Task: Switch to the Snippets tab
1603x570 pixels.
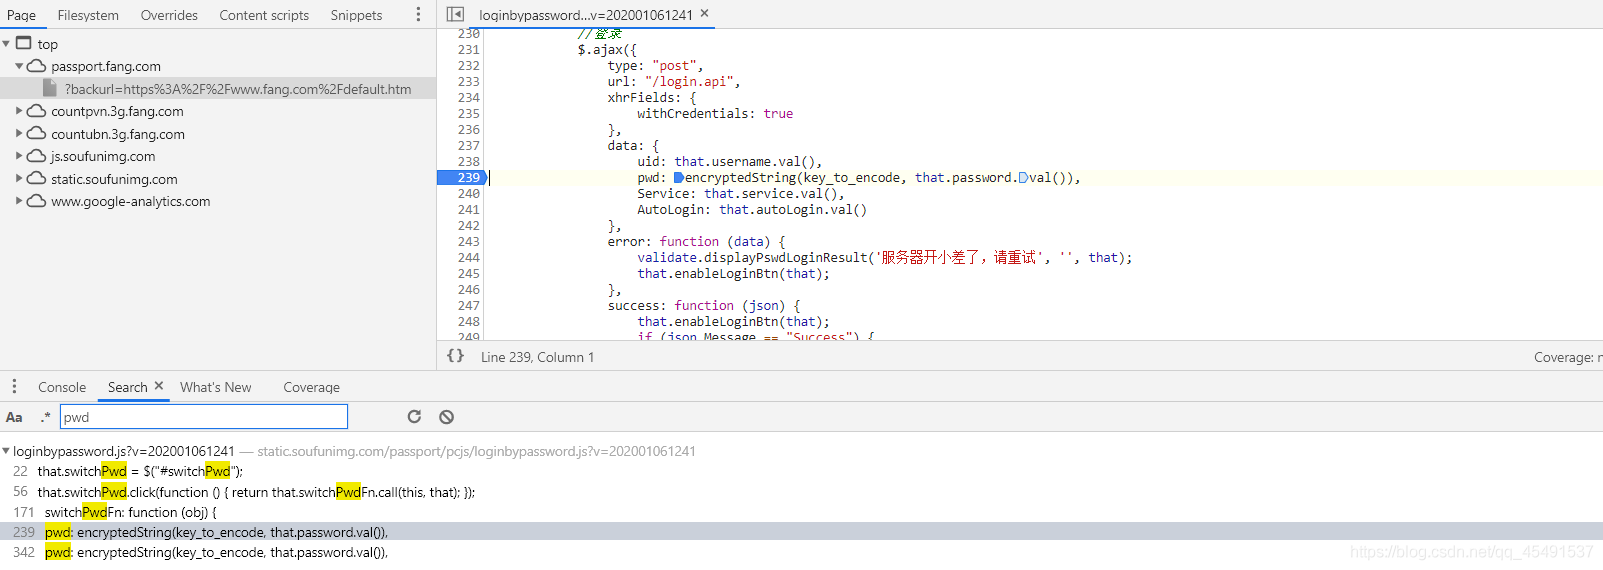Action: point(356,15)
